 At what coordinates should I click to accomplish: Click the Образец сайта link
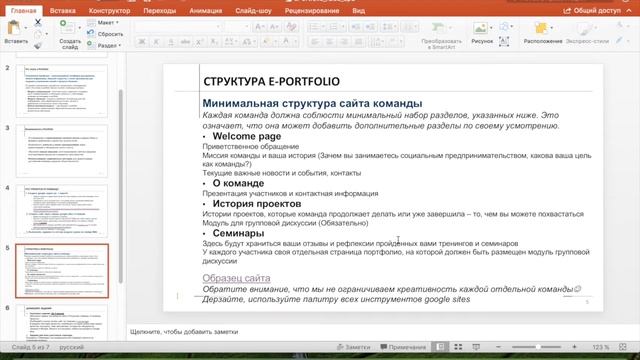pos(236,278)
